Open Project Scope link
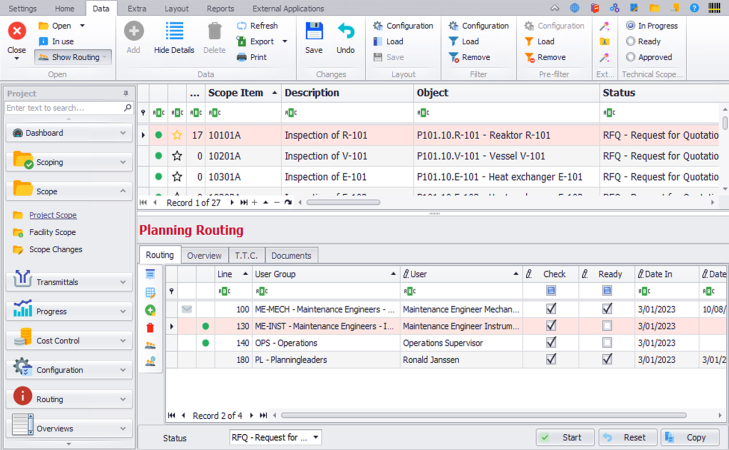Screen dimensions: 729x450 pyautogui.click(x=53, y=215)
